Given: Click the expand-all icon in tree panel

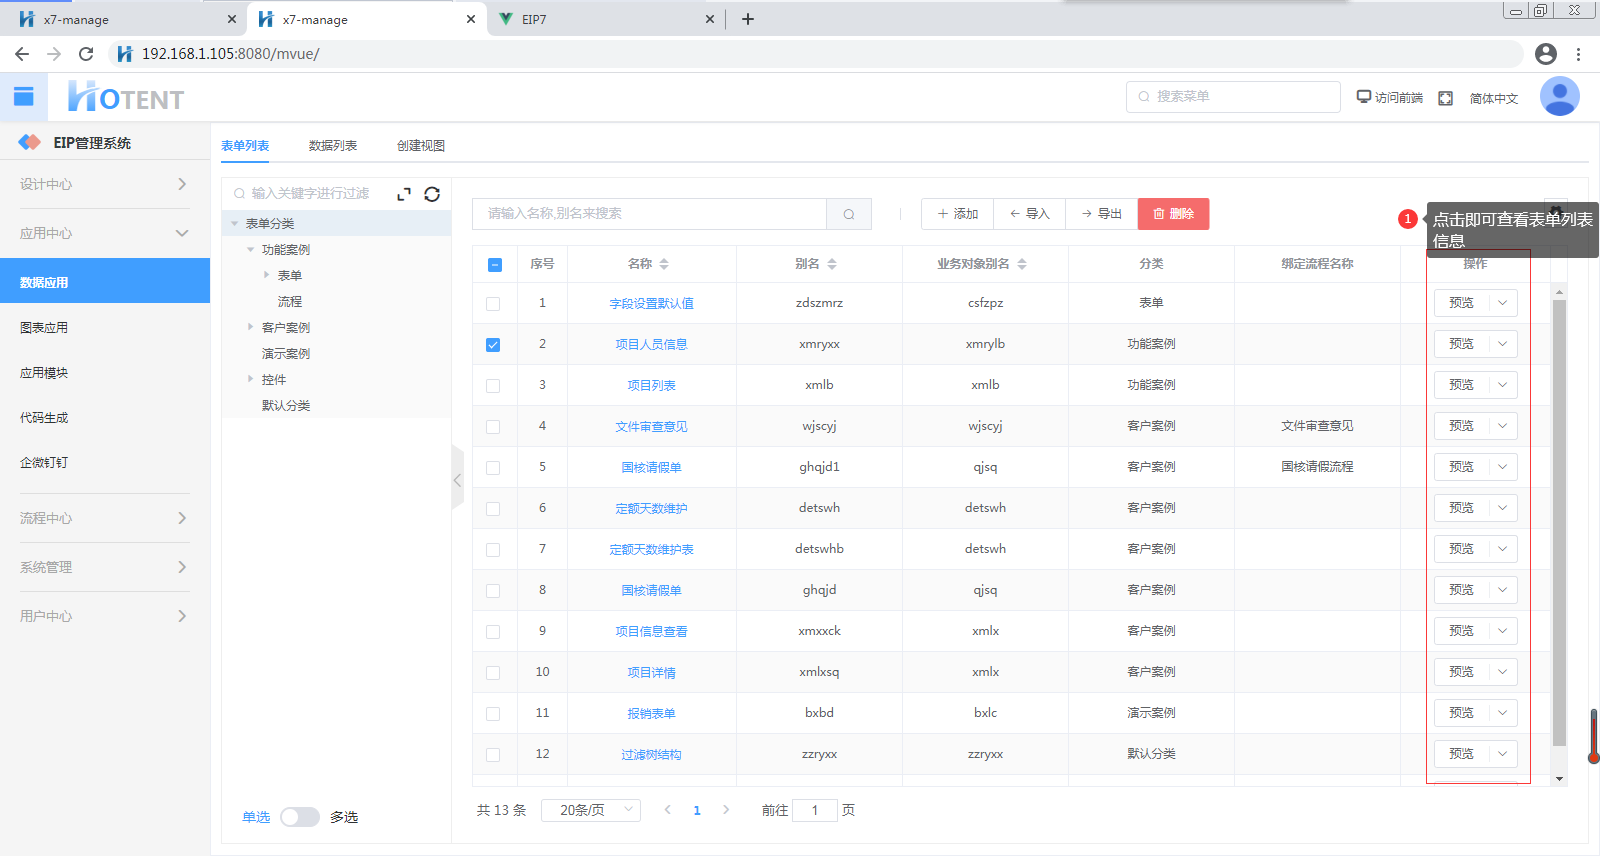Looking at the screenshot, I should [404, 194].
